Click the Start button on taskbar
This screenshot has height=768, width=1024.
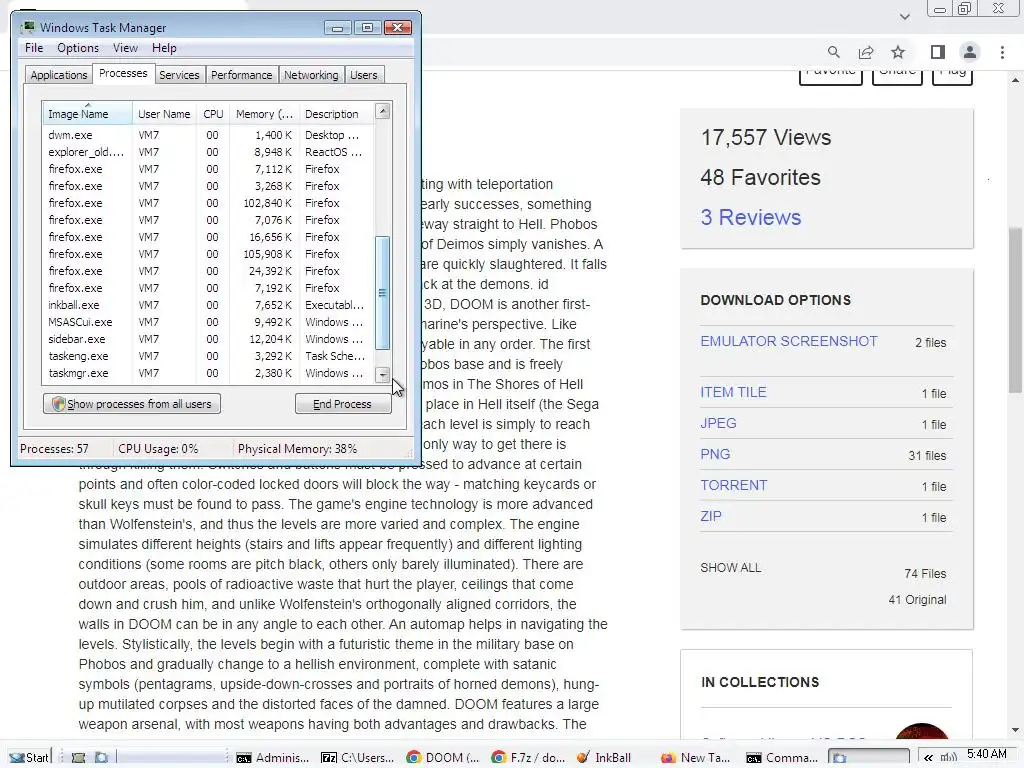click(29, 757)
